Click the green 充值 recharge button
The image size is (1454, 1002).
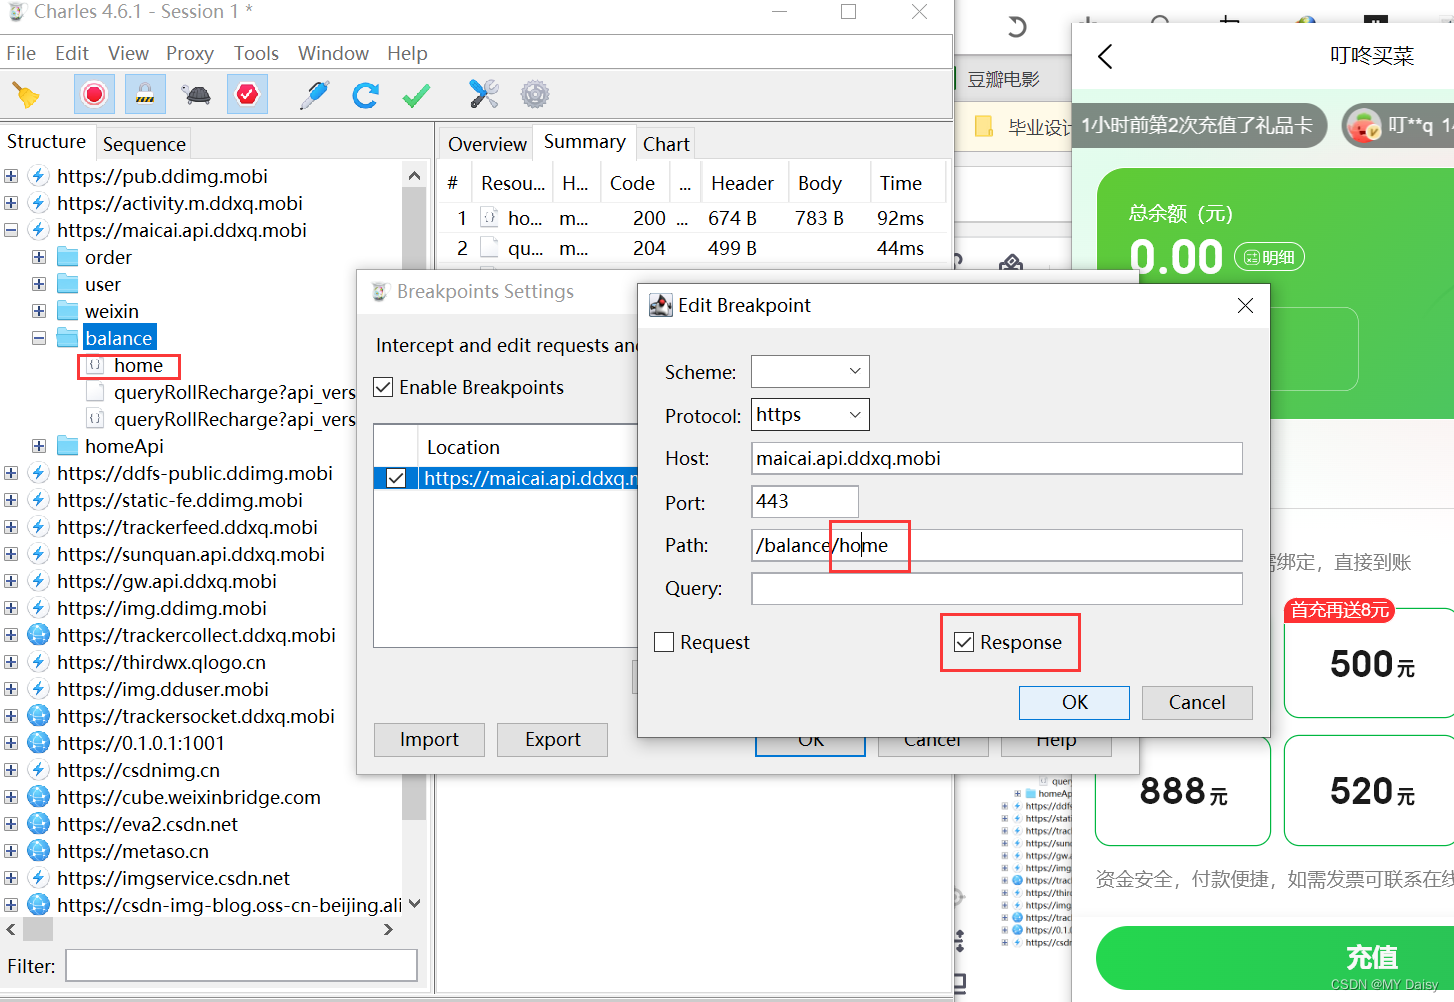pos(1275,958)
